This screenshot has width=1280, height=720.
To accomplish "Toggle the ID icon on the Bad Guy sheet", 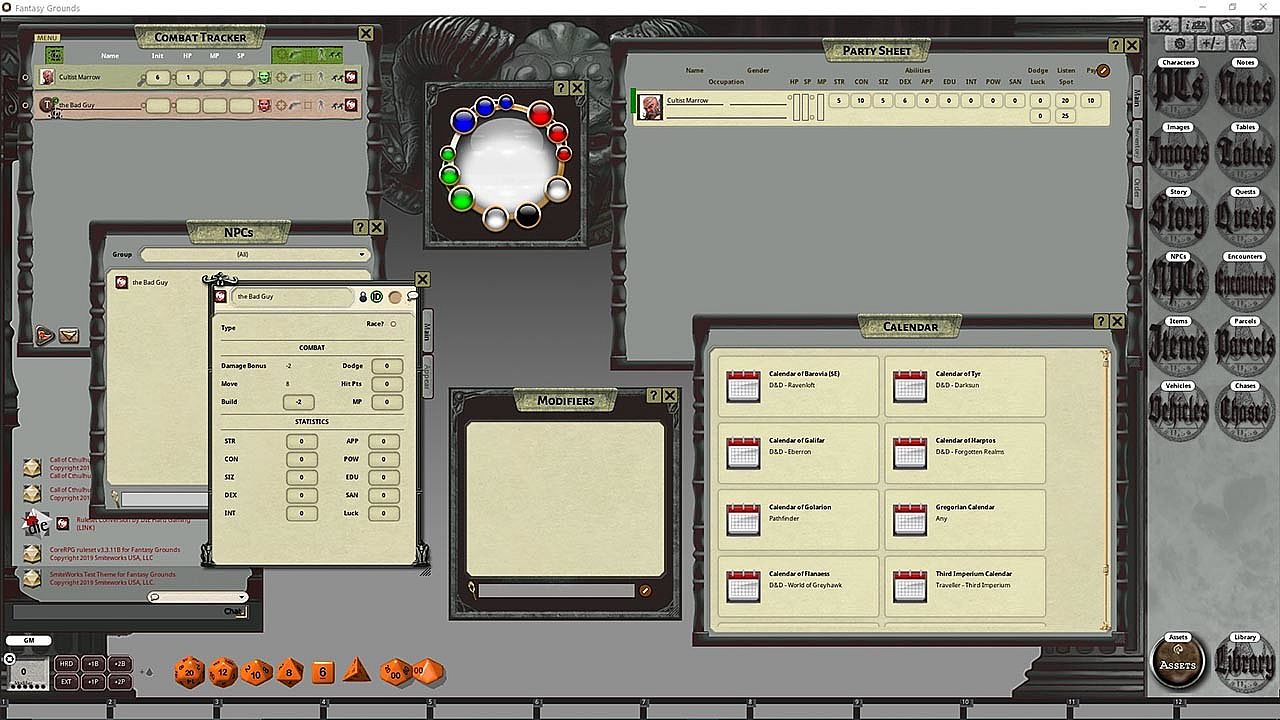I will [377, 297].
